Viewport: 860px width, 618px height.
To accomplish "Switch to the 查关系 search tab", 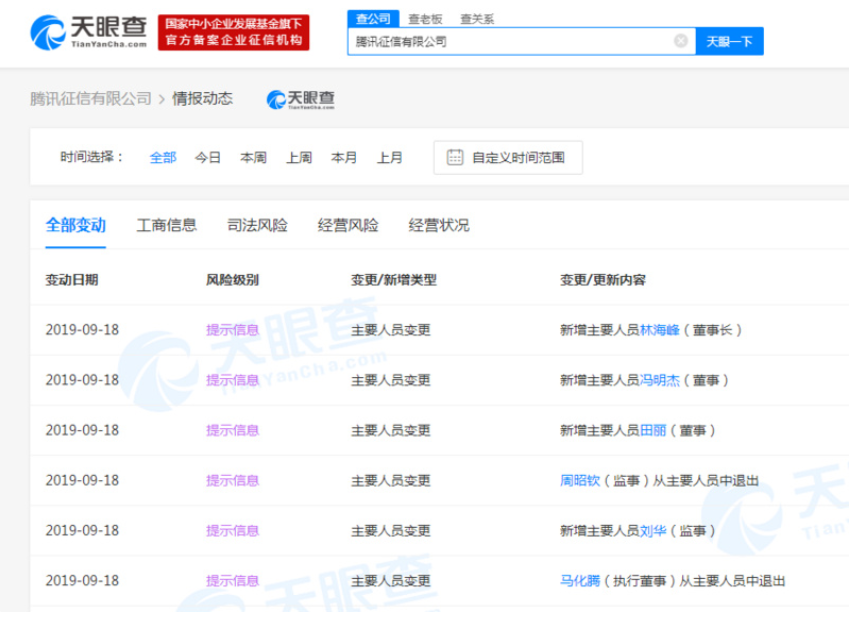I will pos(477,19).
